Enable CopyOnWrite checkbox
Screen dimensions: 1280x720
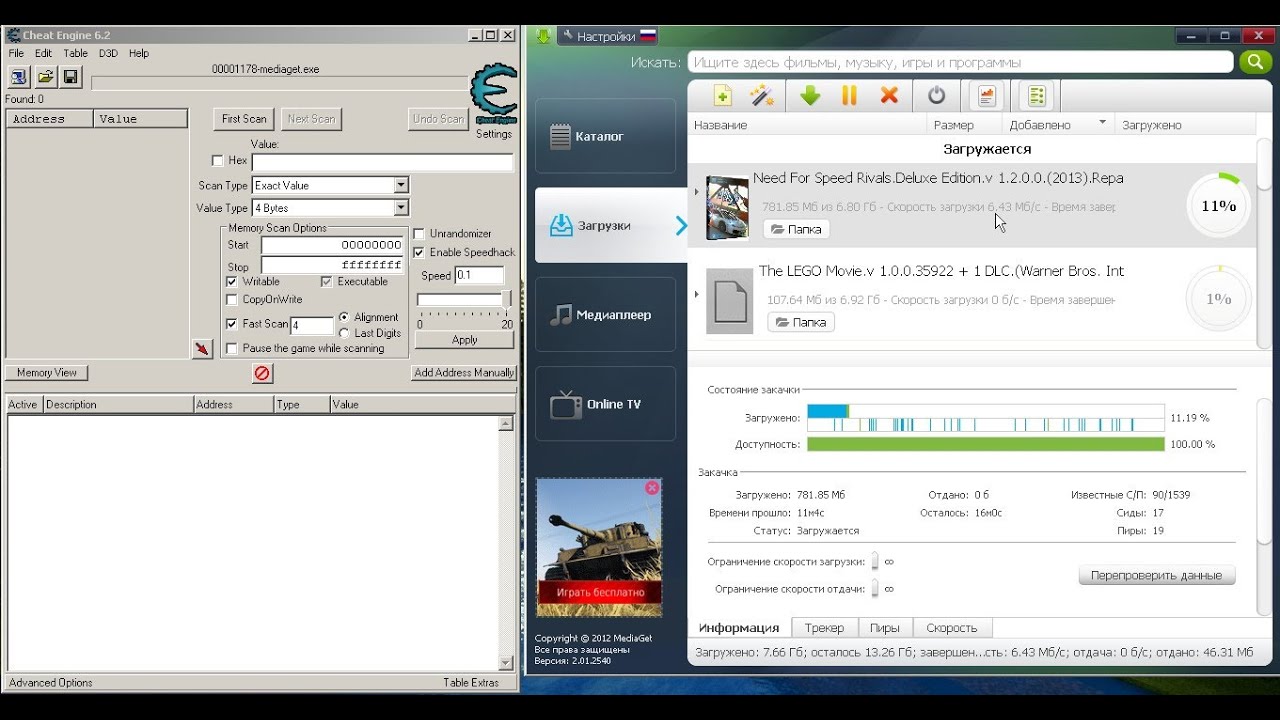232,300
